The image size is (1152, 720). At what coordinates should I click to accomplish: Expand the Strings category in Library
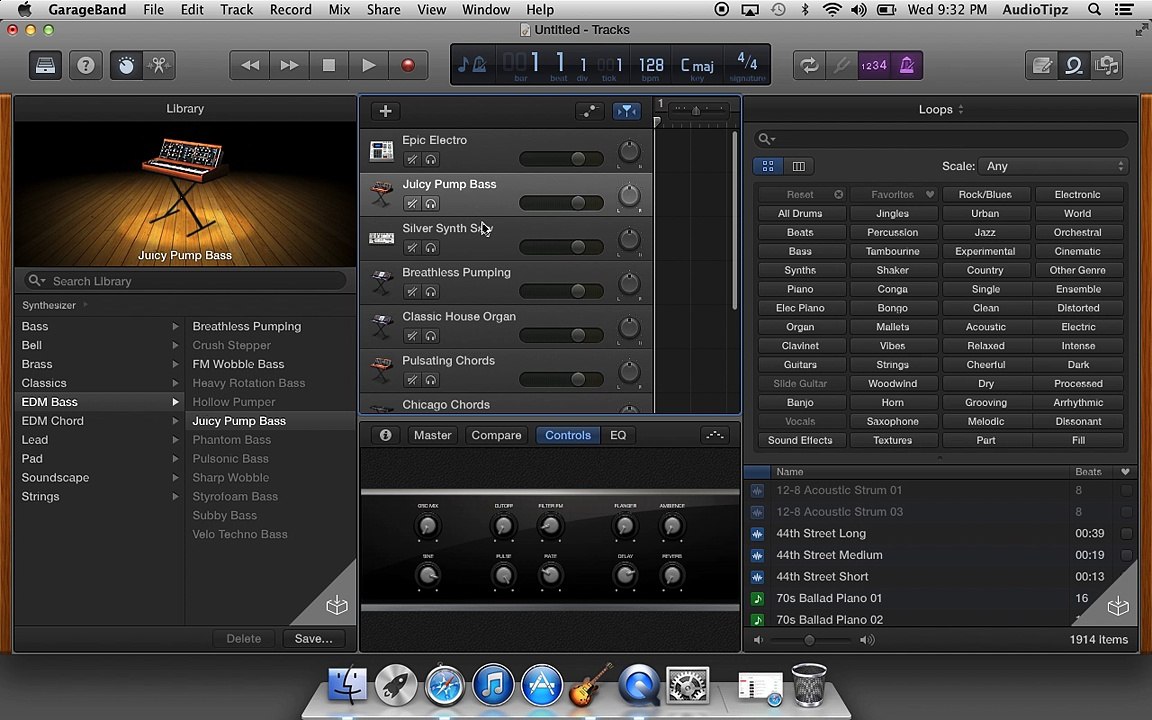click(x=175, y=497)
